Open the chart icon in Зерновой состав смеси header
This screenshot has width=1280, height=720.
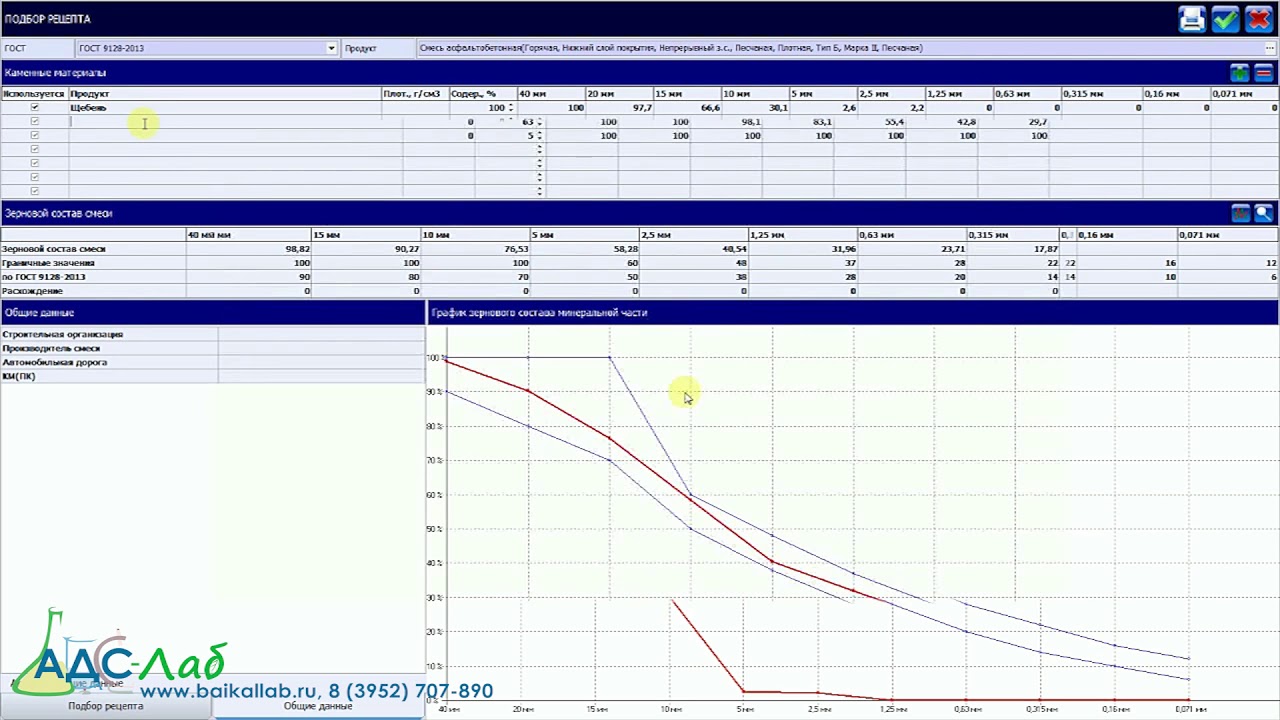1240,213
